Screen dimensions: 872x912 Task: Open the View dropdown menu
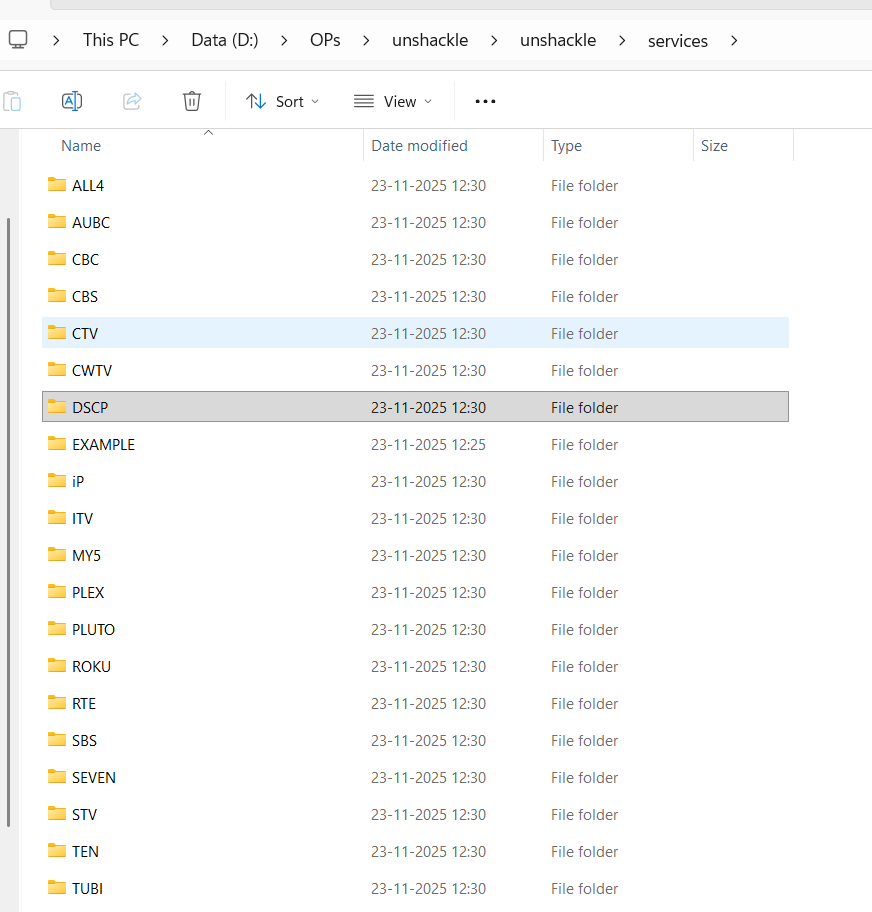(393, 101)
